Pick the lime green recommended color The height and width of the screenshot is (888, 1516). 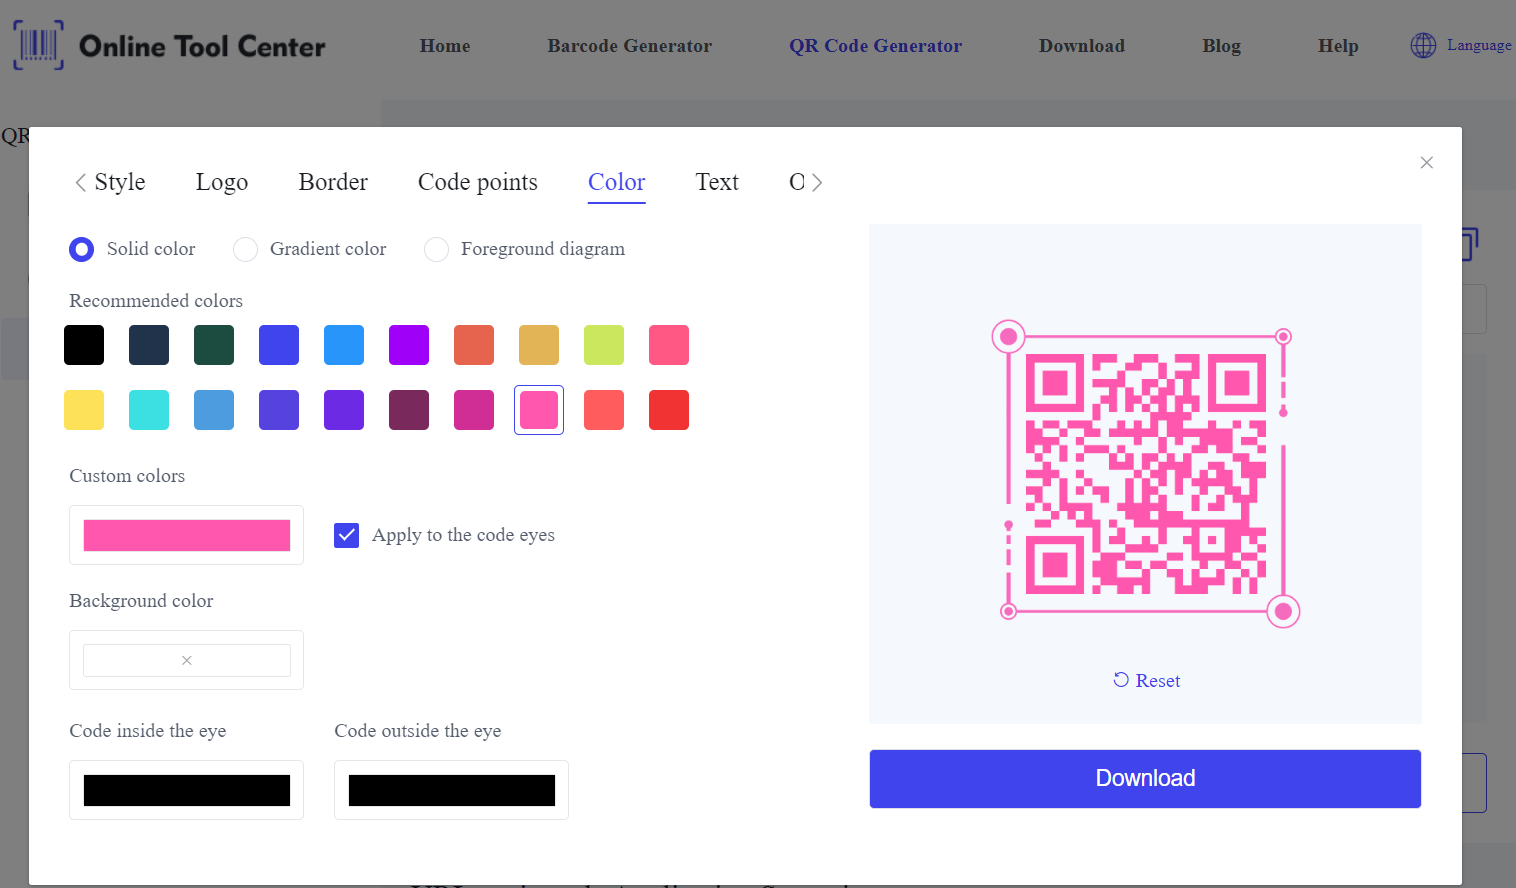point(604,345)
